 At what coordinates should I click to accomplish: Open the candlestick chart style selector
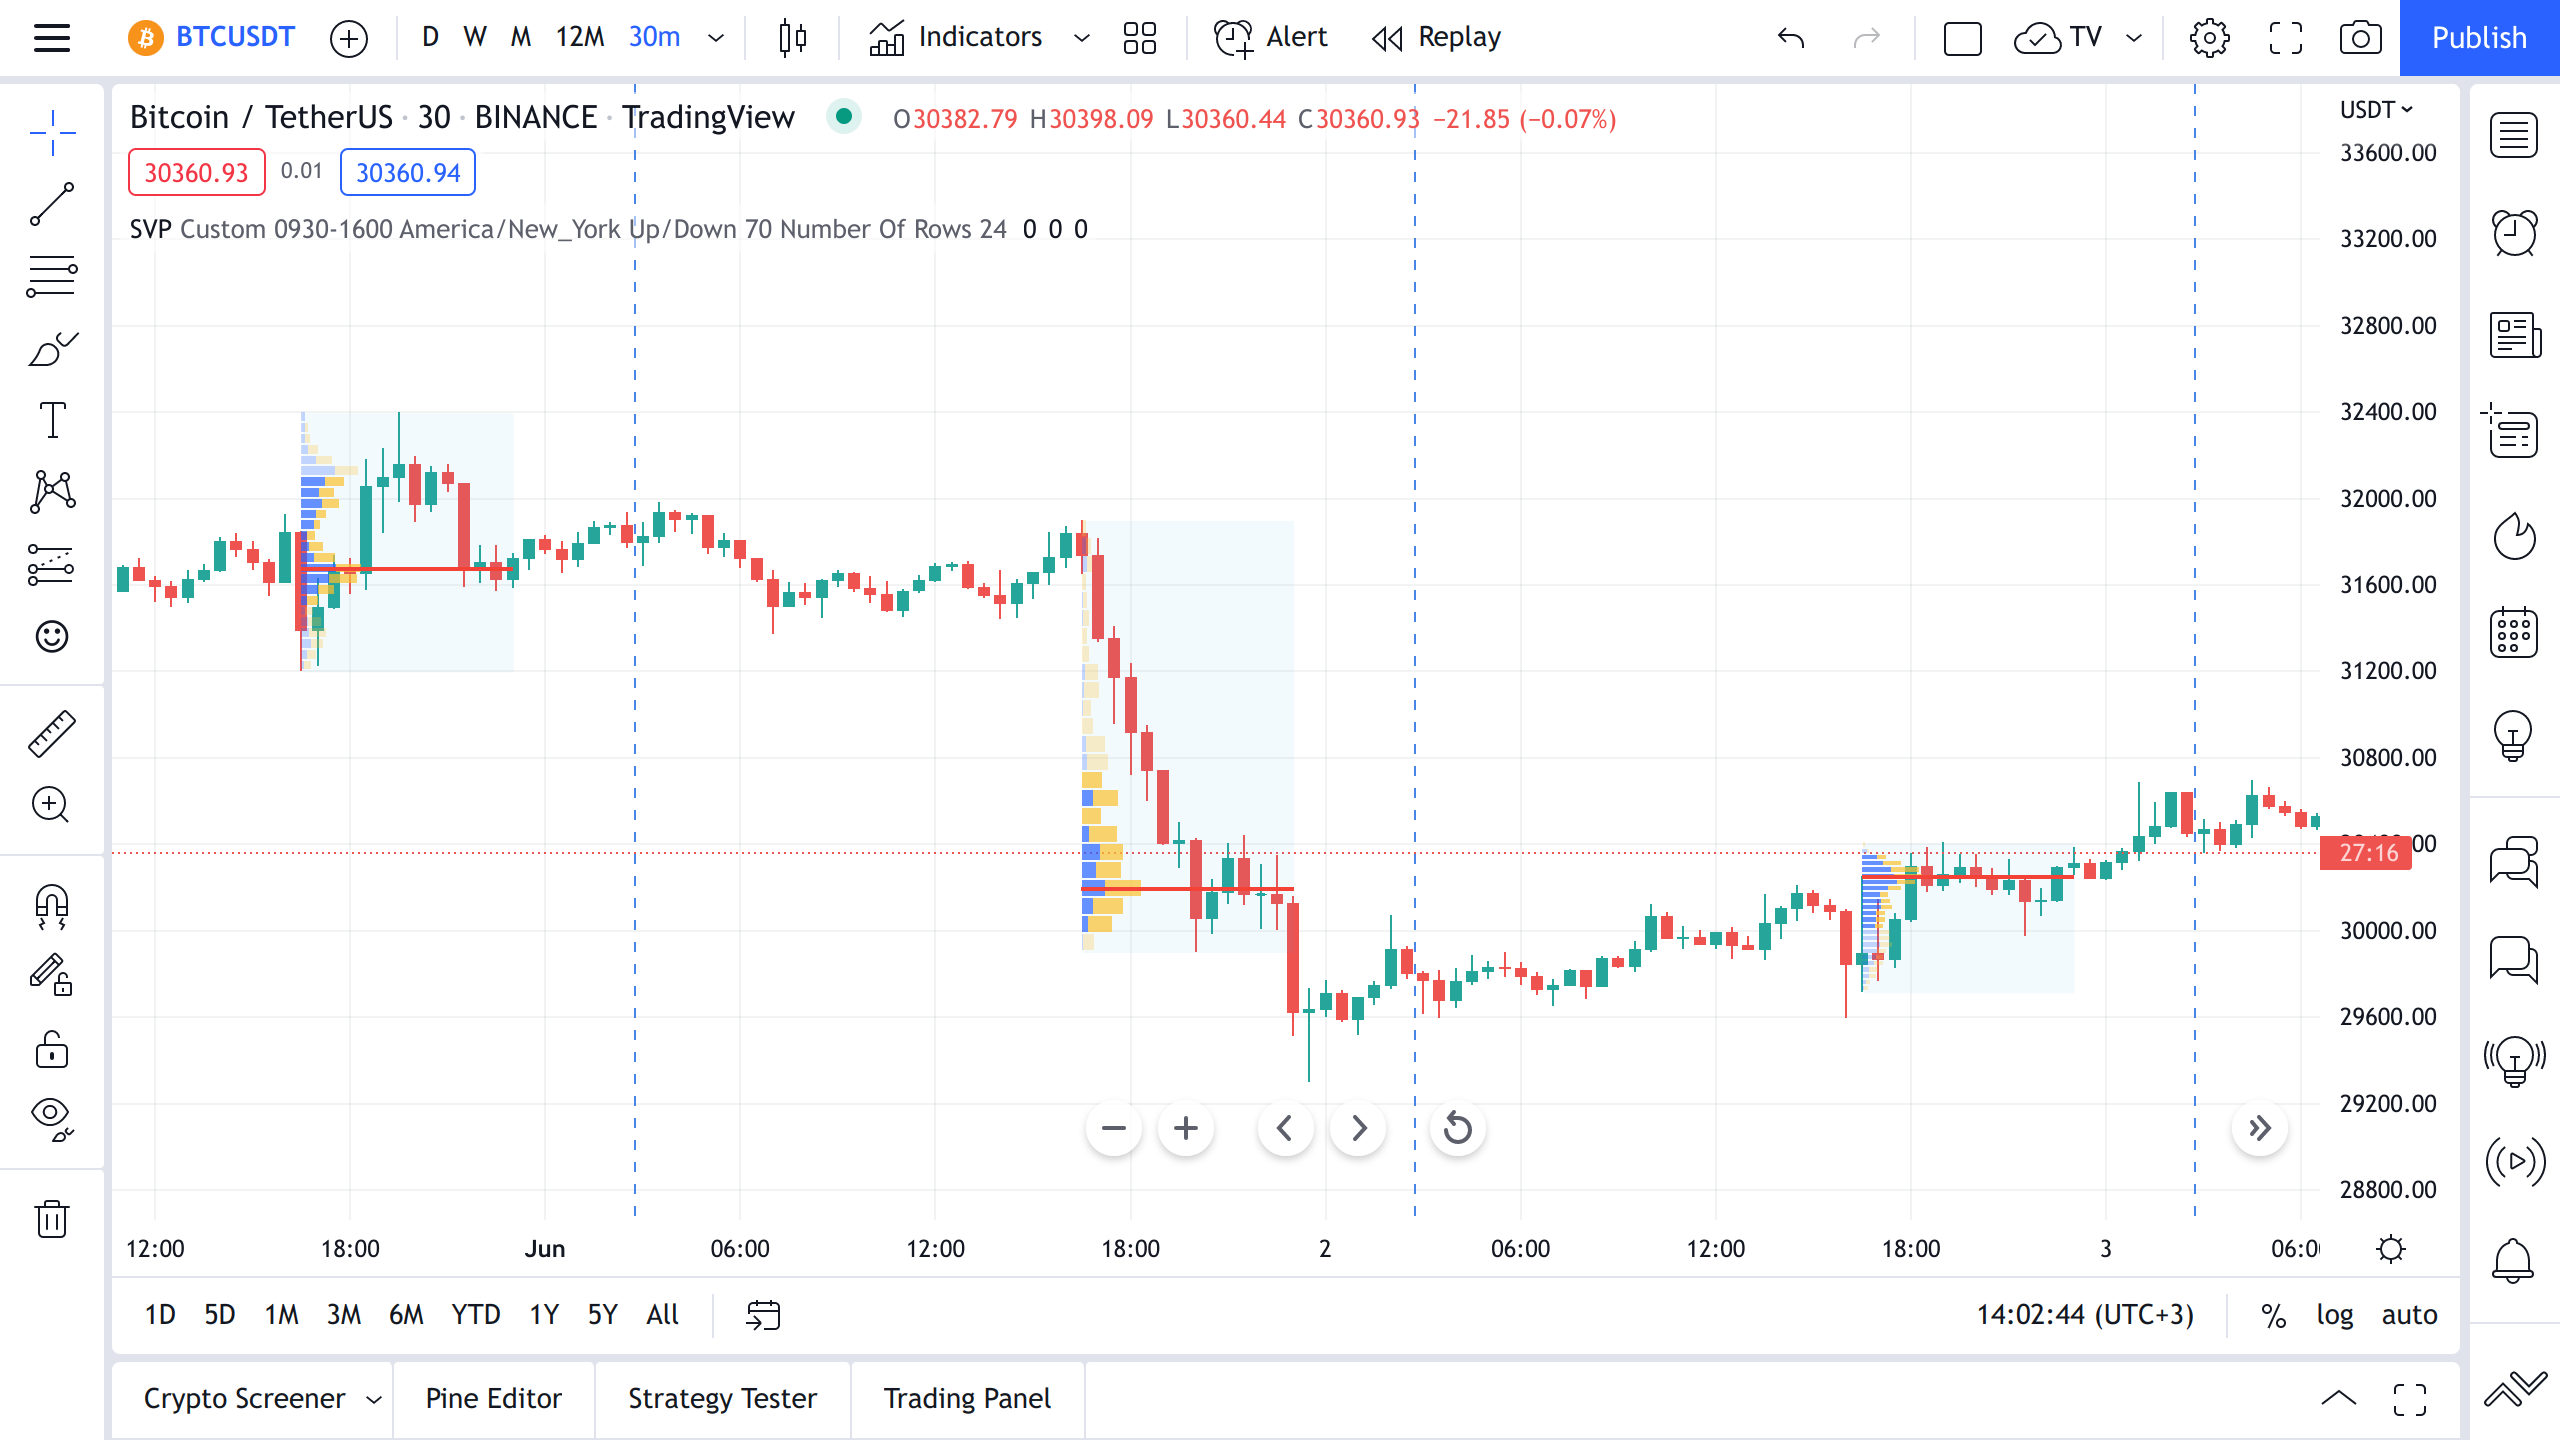[792, 38]
